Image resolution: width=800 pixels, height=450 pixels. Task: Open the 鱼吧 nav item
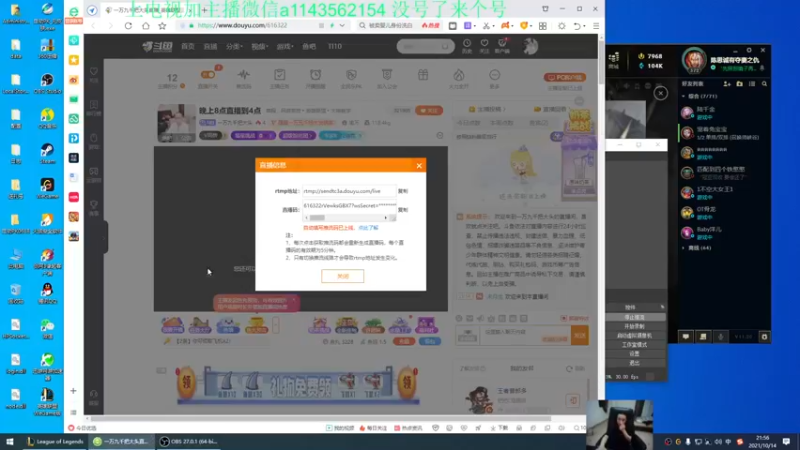309,46
